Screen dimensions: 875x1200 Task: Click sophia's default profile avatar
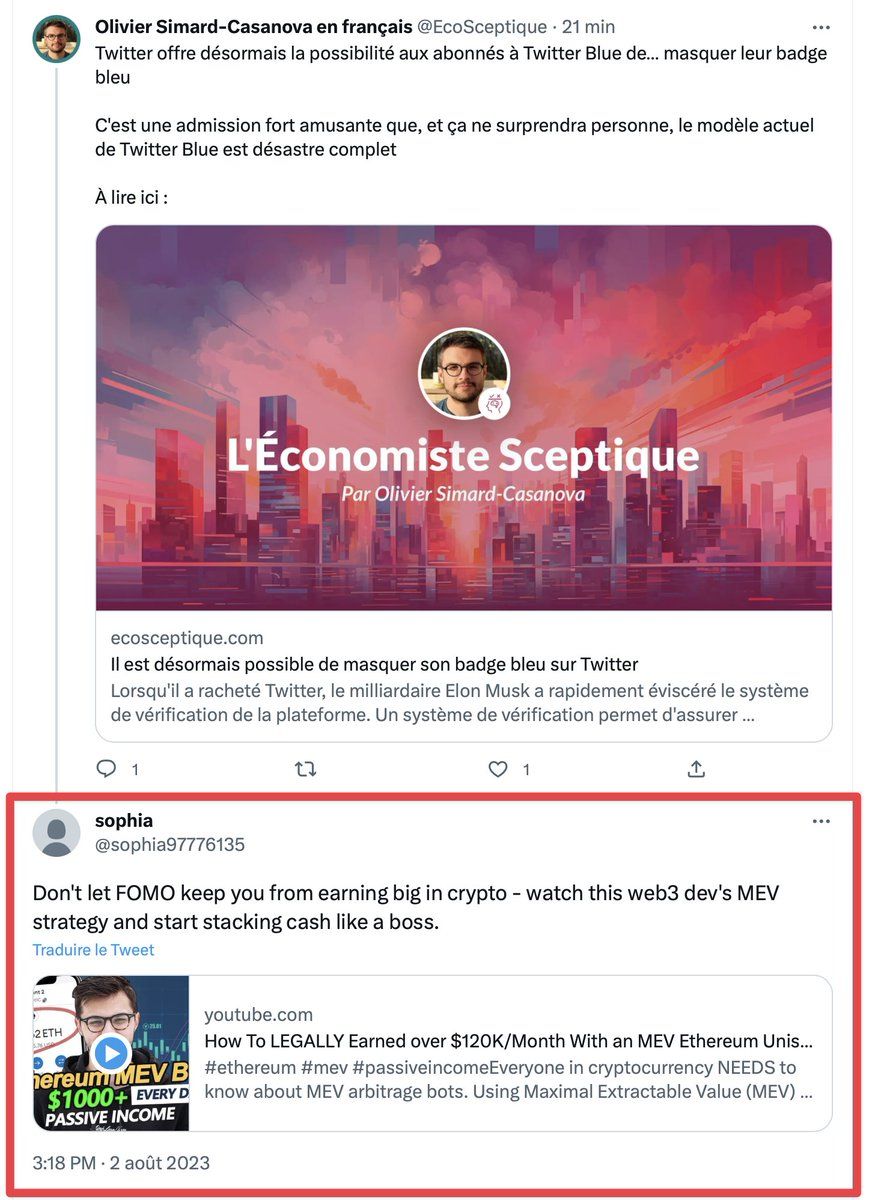(x=57, y=833)
